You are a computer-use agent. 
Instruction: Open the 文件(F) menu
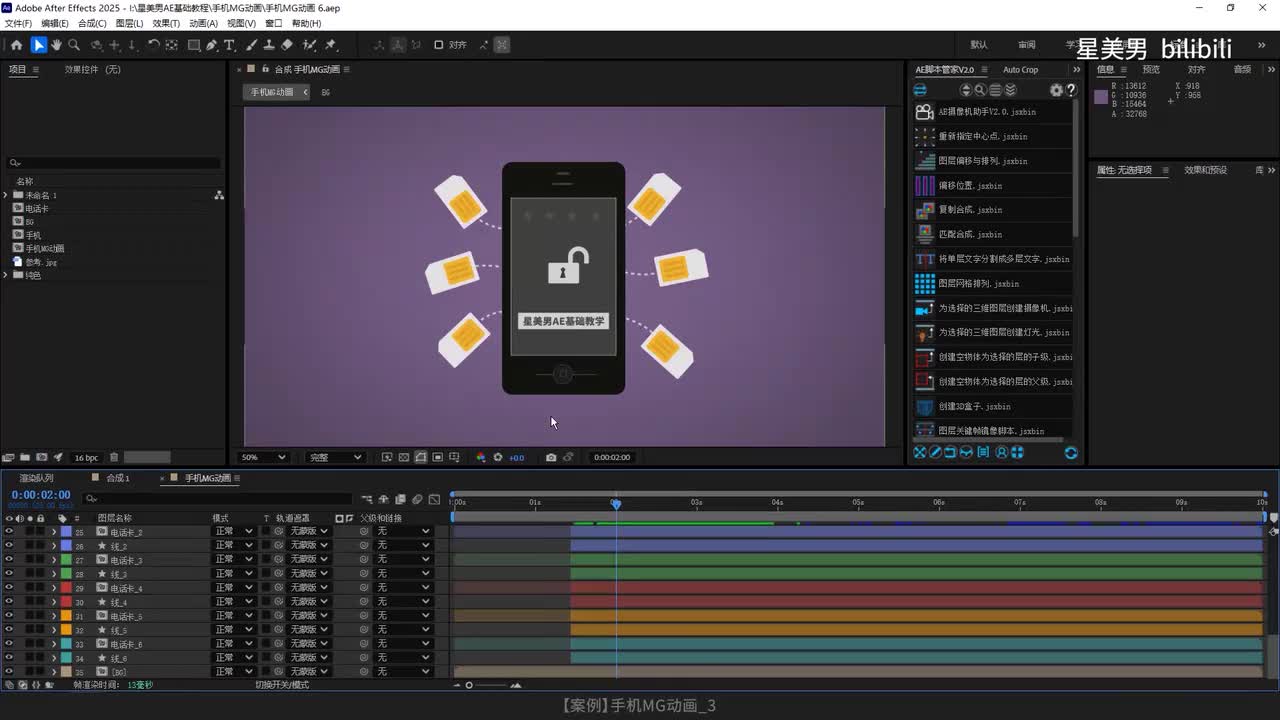click(18, 23)
